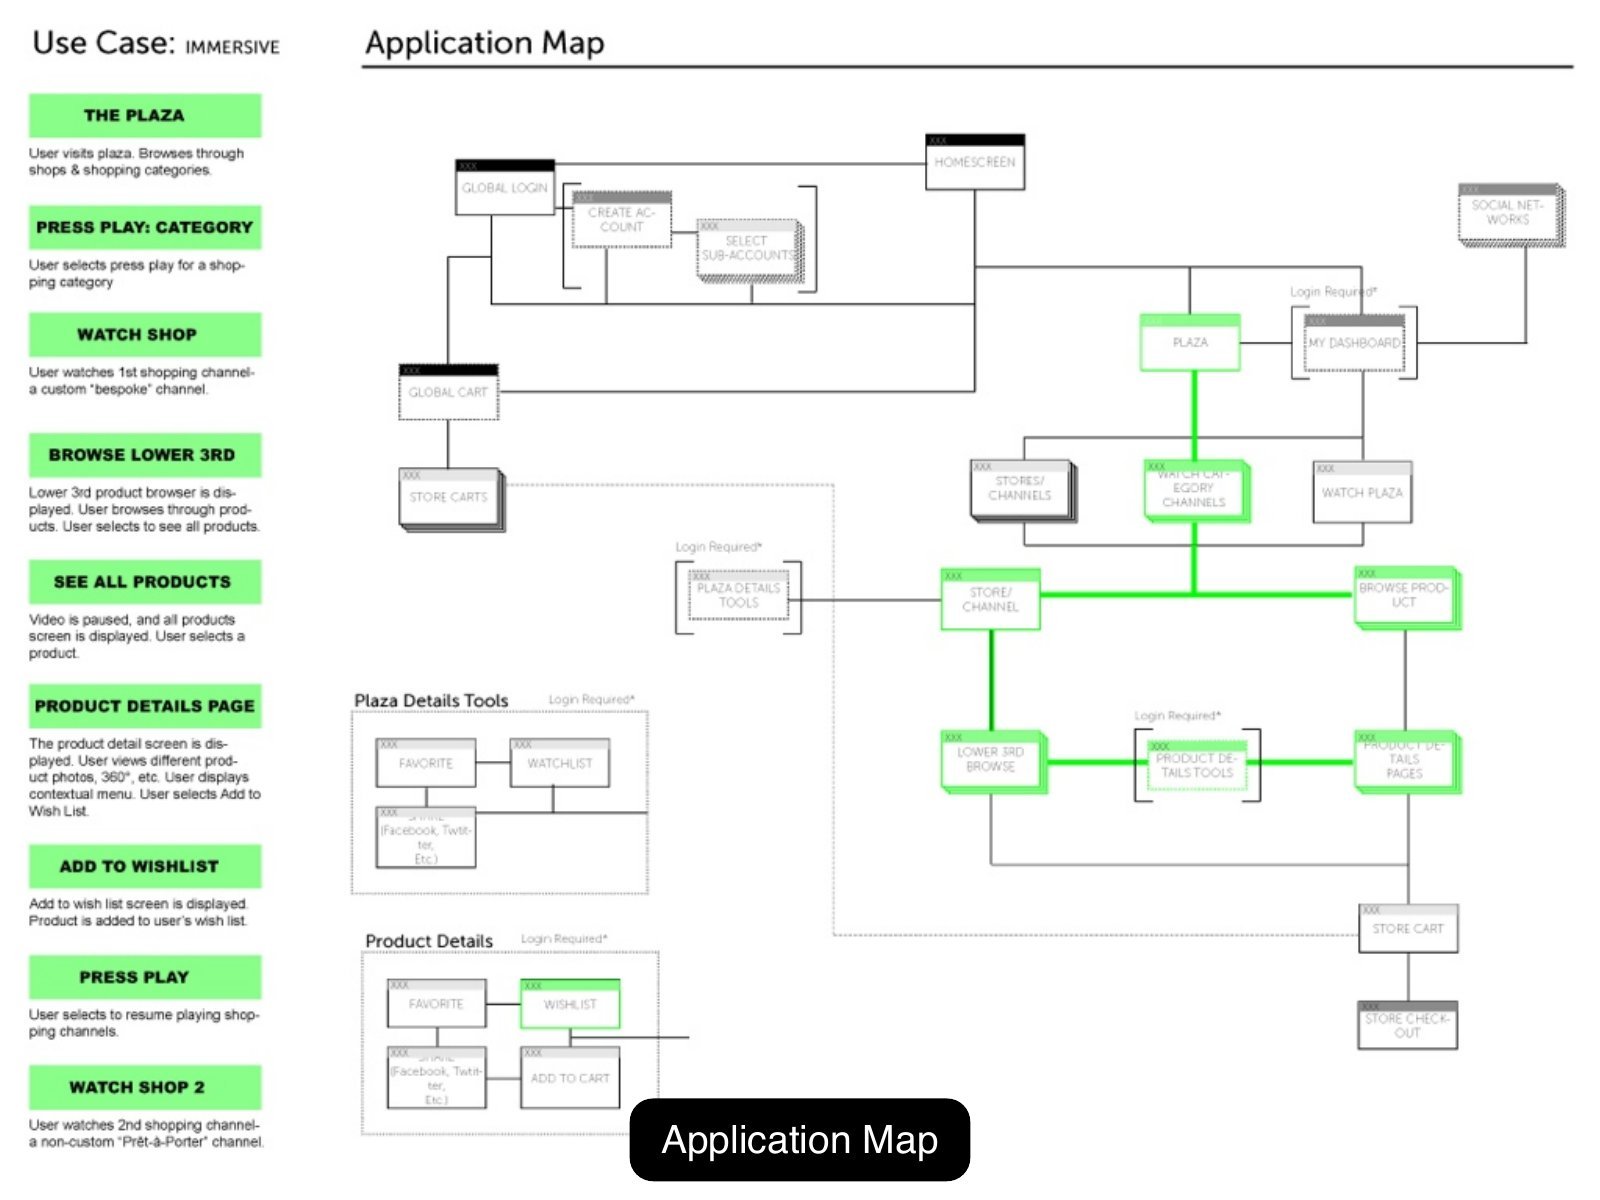Select the MY DASHBOARD node

tap(1355, 342)
